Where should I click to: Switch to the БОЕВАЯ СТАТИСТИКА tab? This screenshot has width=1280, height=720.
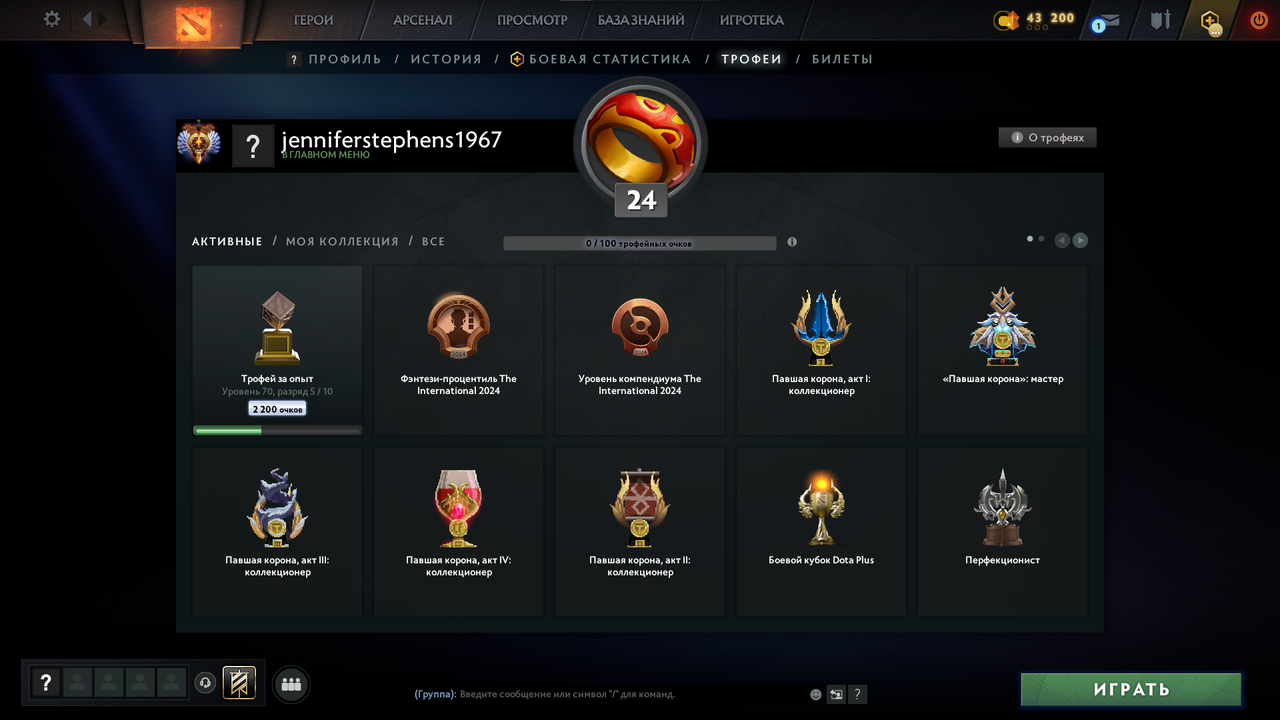(x=600, y=59)
